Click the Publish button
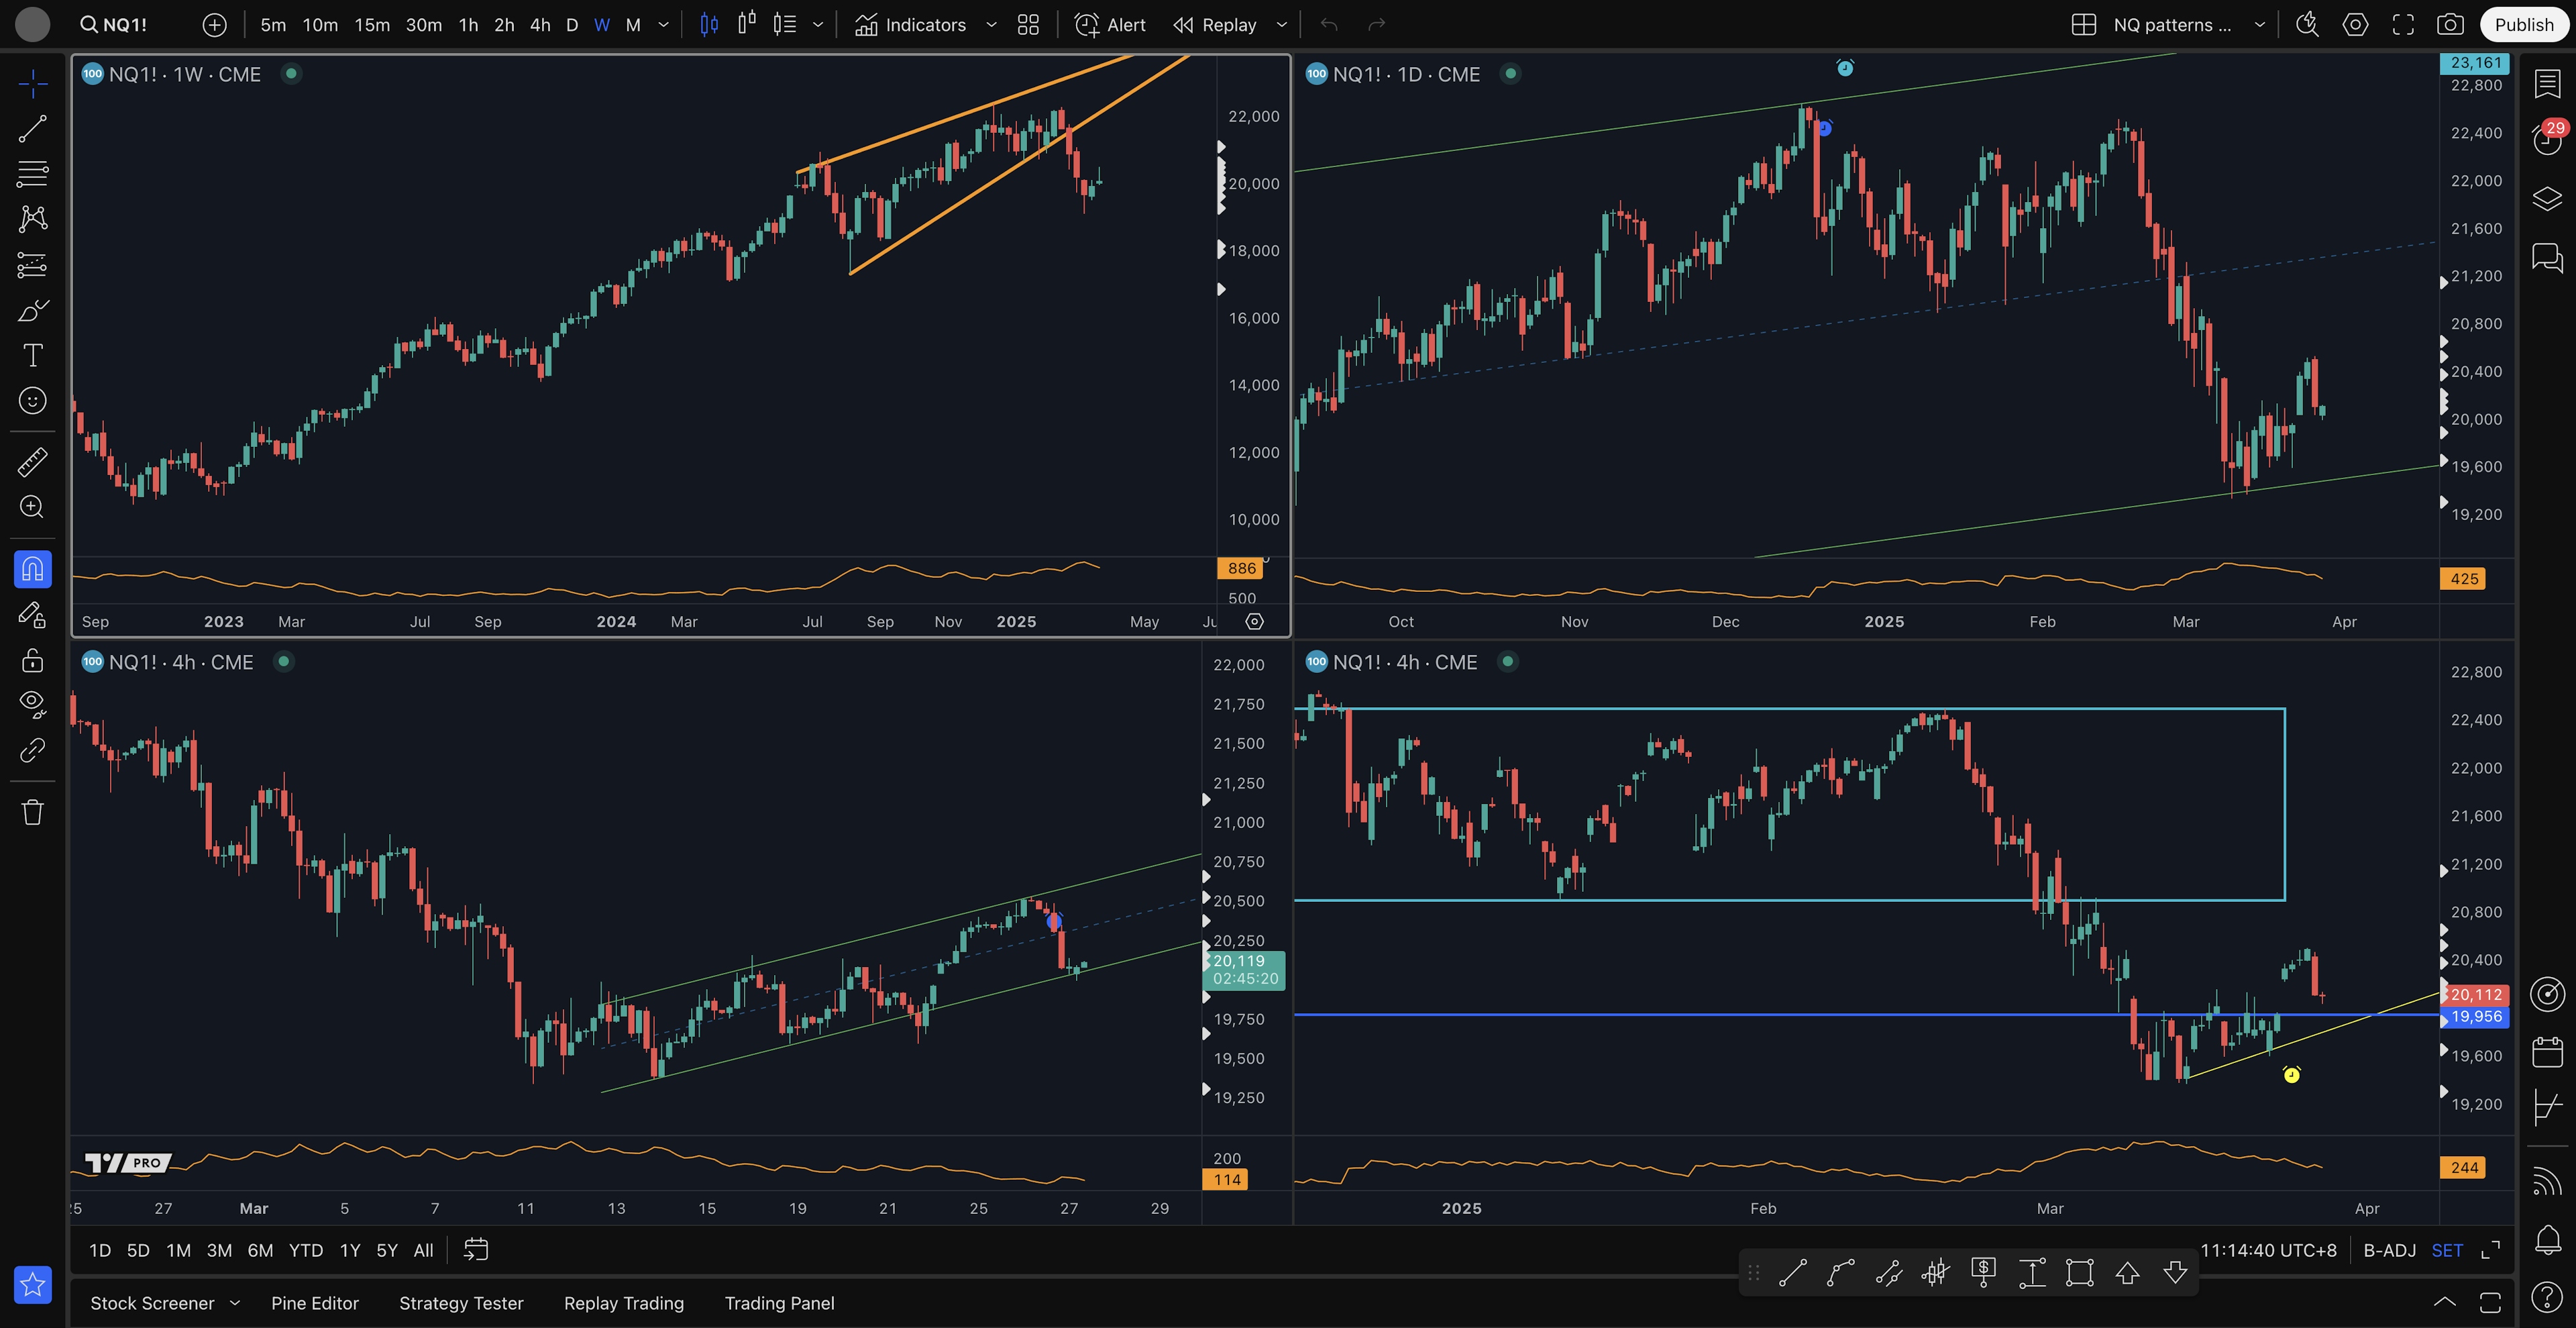 [2523, 25]
